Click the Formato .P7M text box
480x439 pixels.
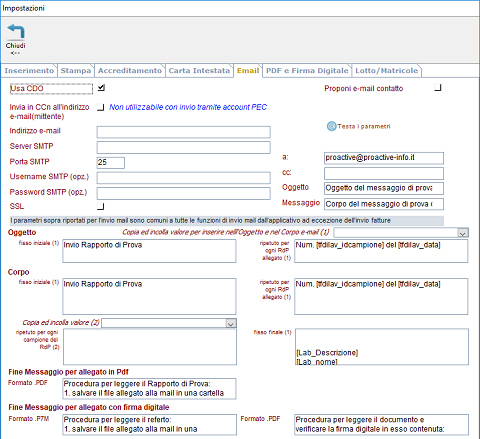tap(150, 424)
